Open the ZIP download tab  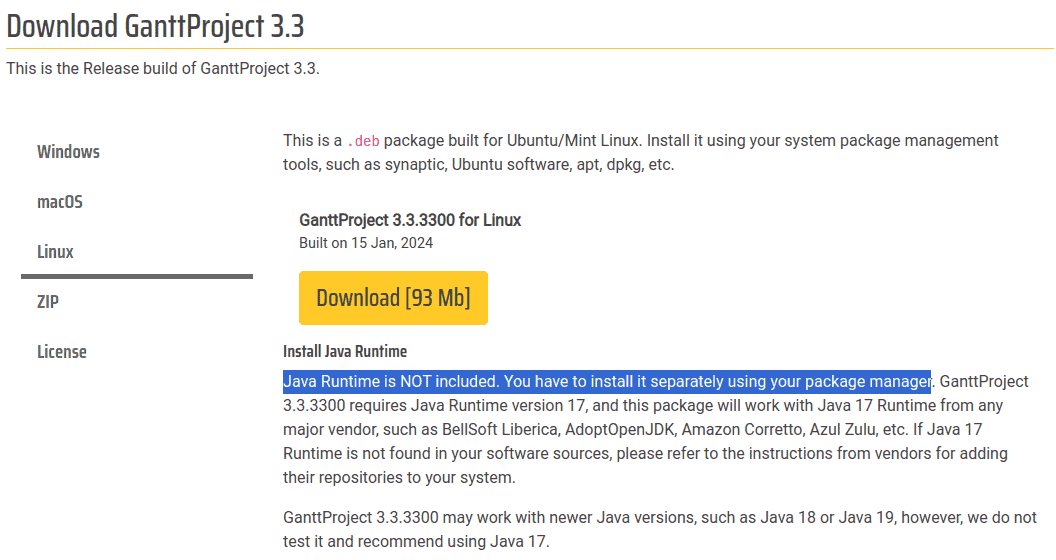[x=48, y=302]
